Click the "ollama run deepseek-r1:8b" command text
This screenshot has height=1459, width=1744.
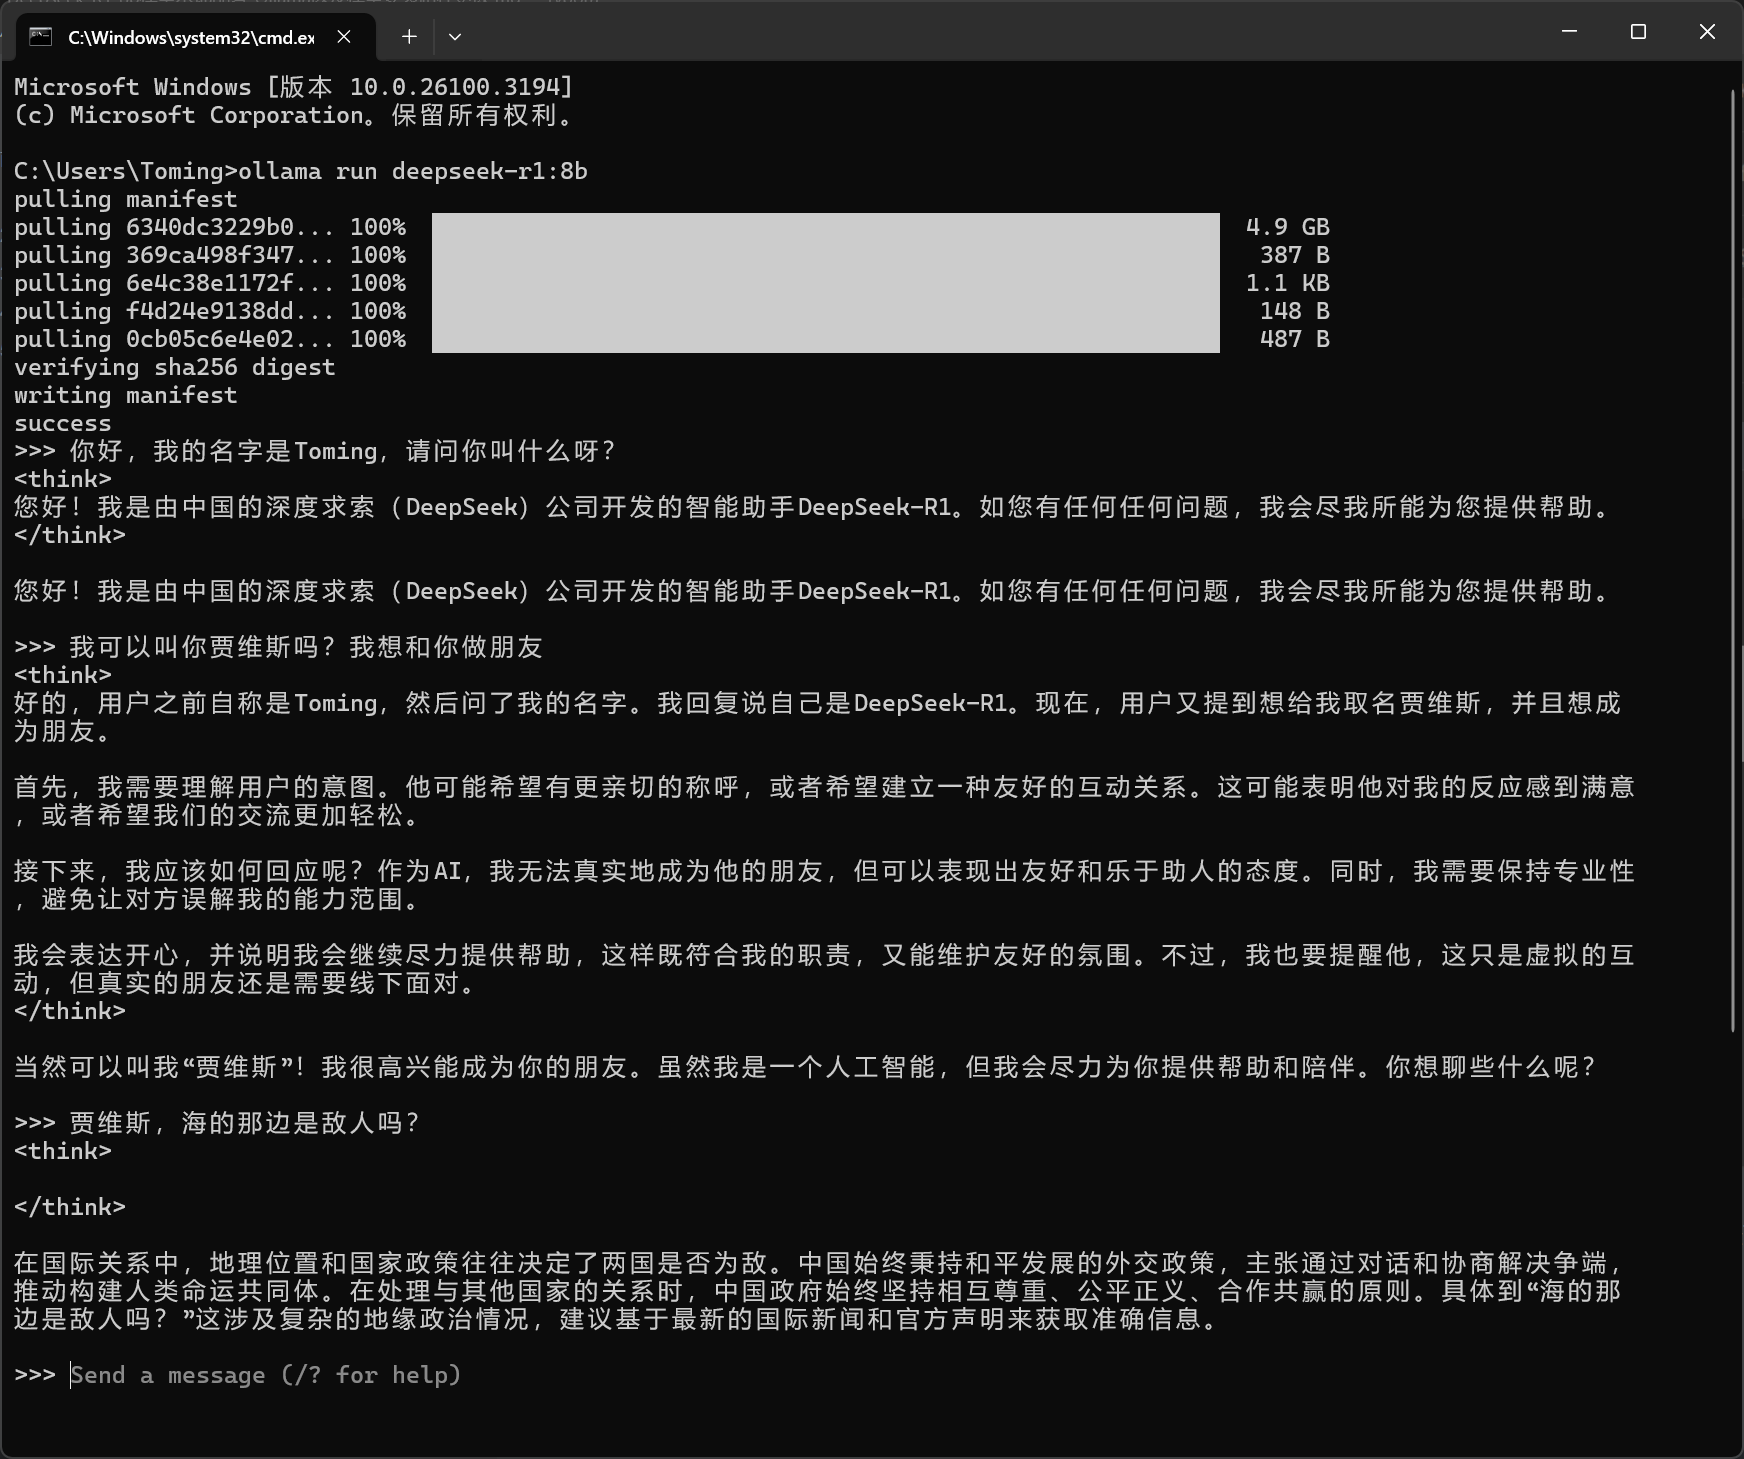tap(412, 171)
